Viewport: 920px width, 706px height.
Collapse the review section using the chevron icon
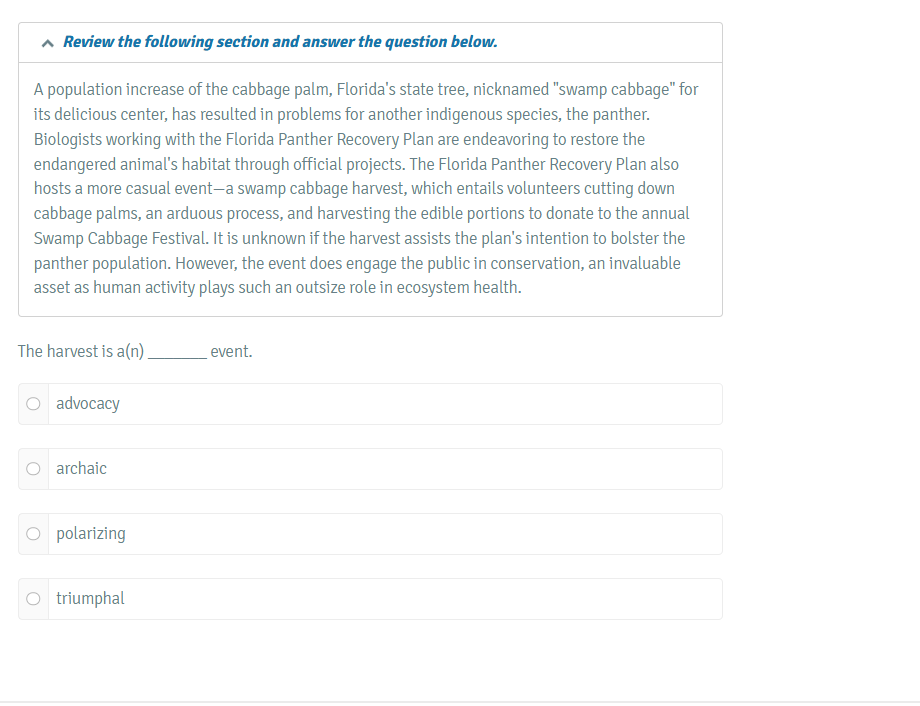pyautogui.click(x=48, y=43)
